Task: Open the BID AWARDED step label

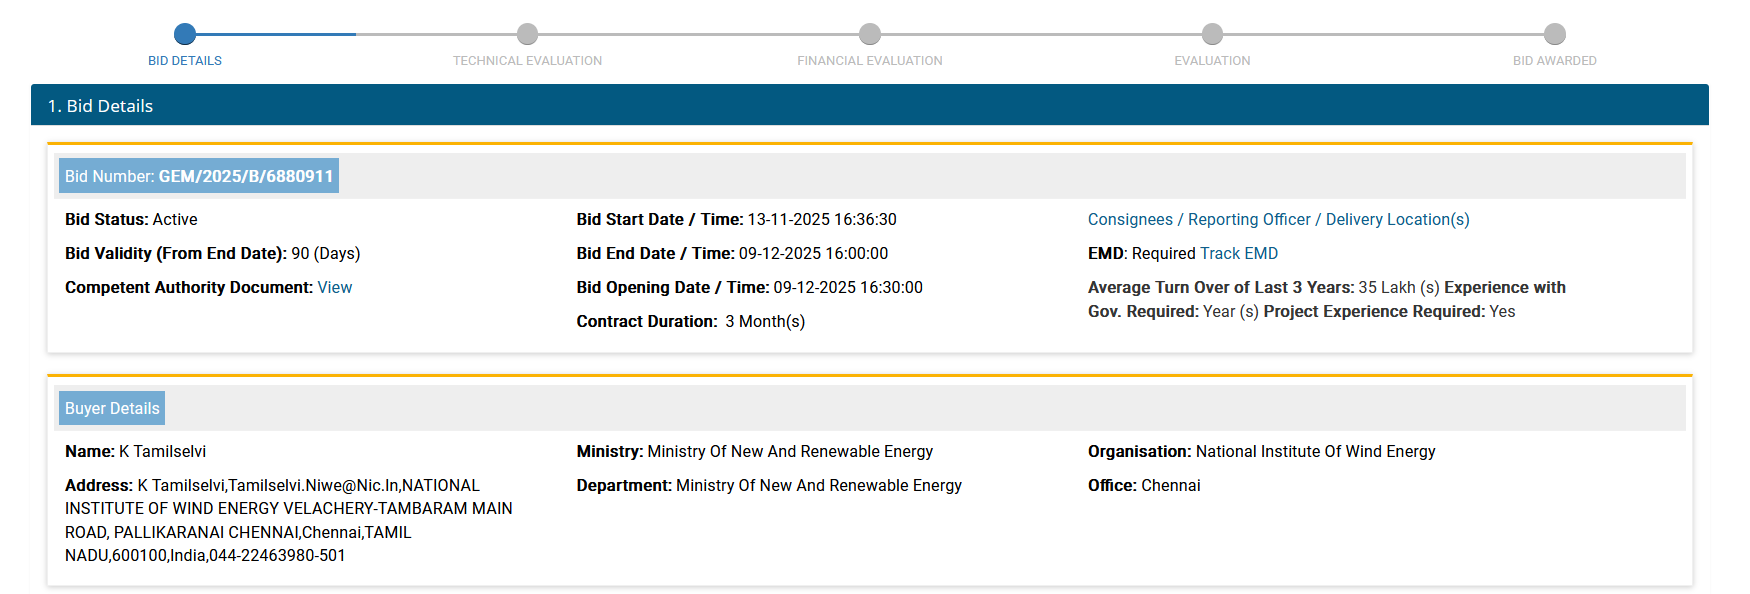Action: pyautogui.click(x=1554, y=61)
